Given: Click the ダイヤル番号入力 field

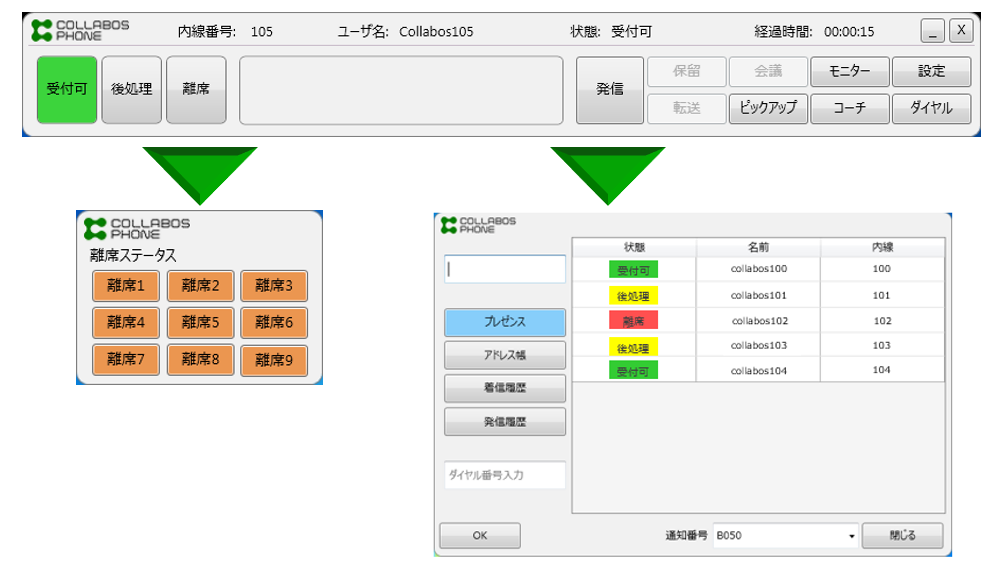Looking at the screenshot, I should (x=505, y=475).
